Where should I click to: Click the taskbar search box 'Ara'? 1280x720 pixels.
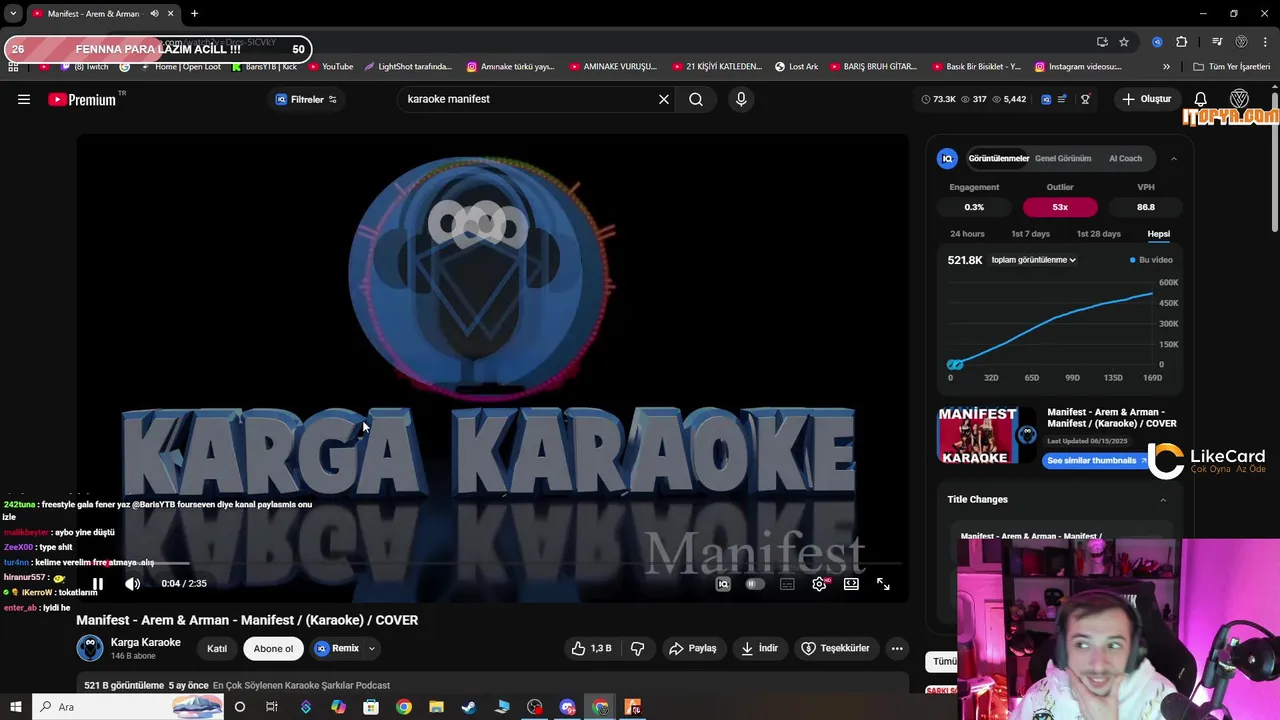[x=128, y=707]
